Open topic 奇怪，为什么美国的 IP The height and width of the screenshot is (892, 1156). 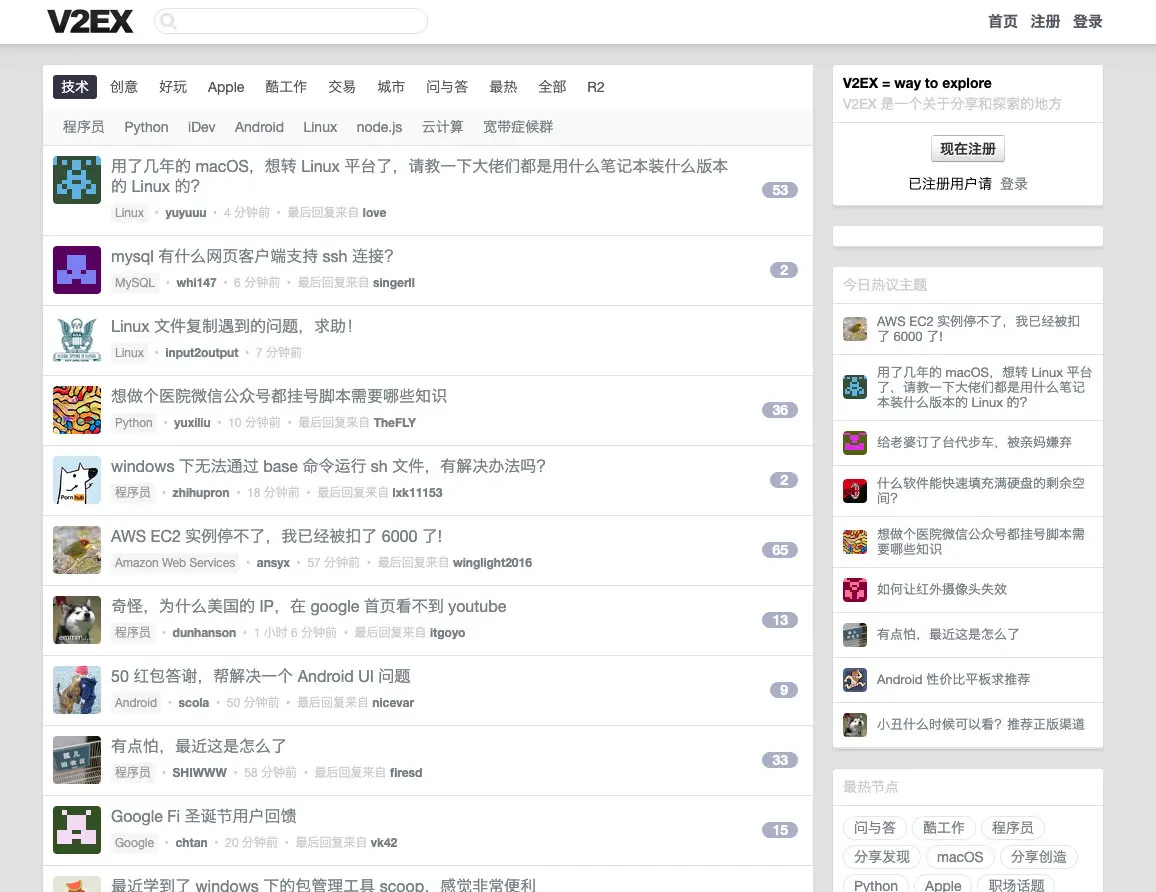(308, 606)
